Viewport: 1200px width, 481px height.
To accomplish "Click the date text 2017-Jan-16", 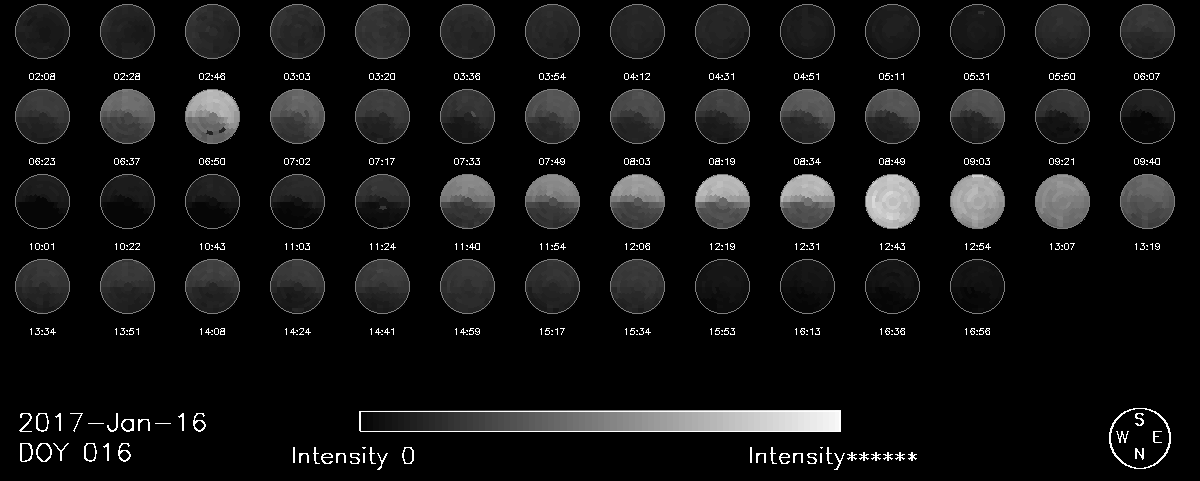I will click(112, 423).
